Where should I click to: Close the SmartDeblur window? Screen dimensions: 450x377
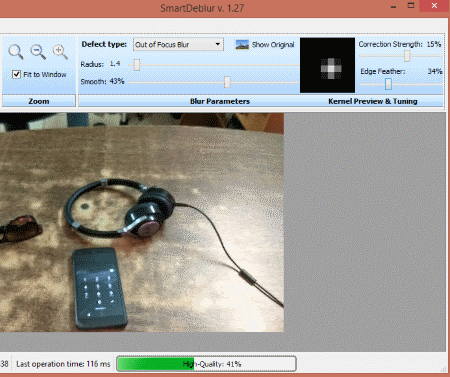(x=434, y=6)
